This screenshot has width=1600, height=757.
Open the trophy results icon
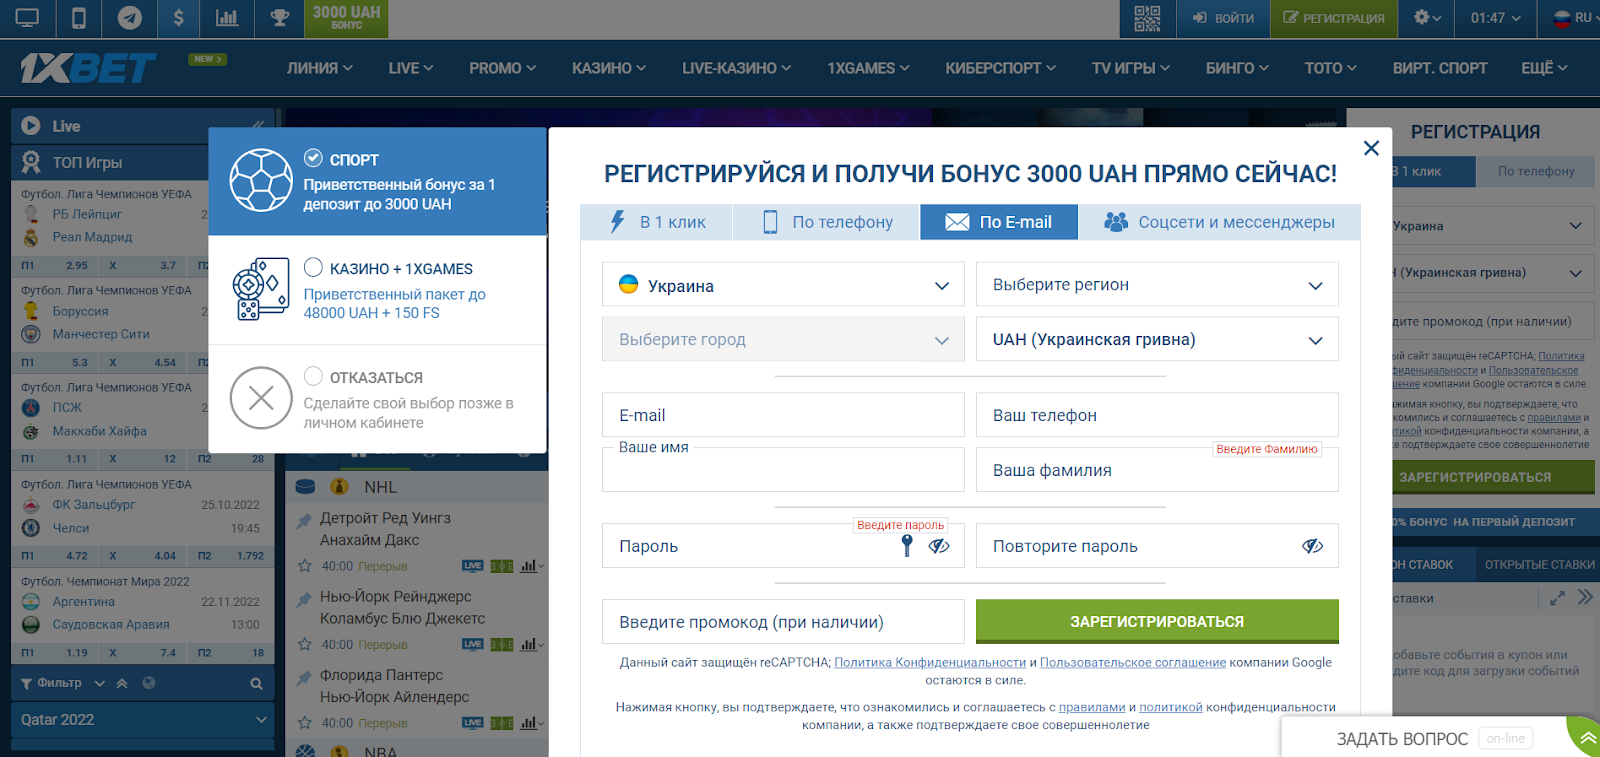click(x=279, y=18)
